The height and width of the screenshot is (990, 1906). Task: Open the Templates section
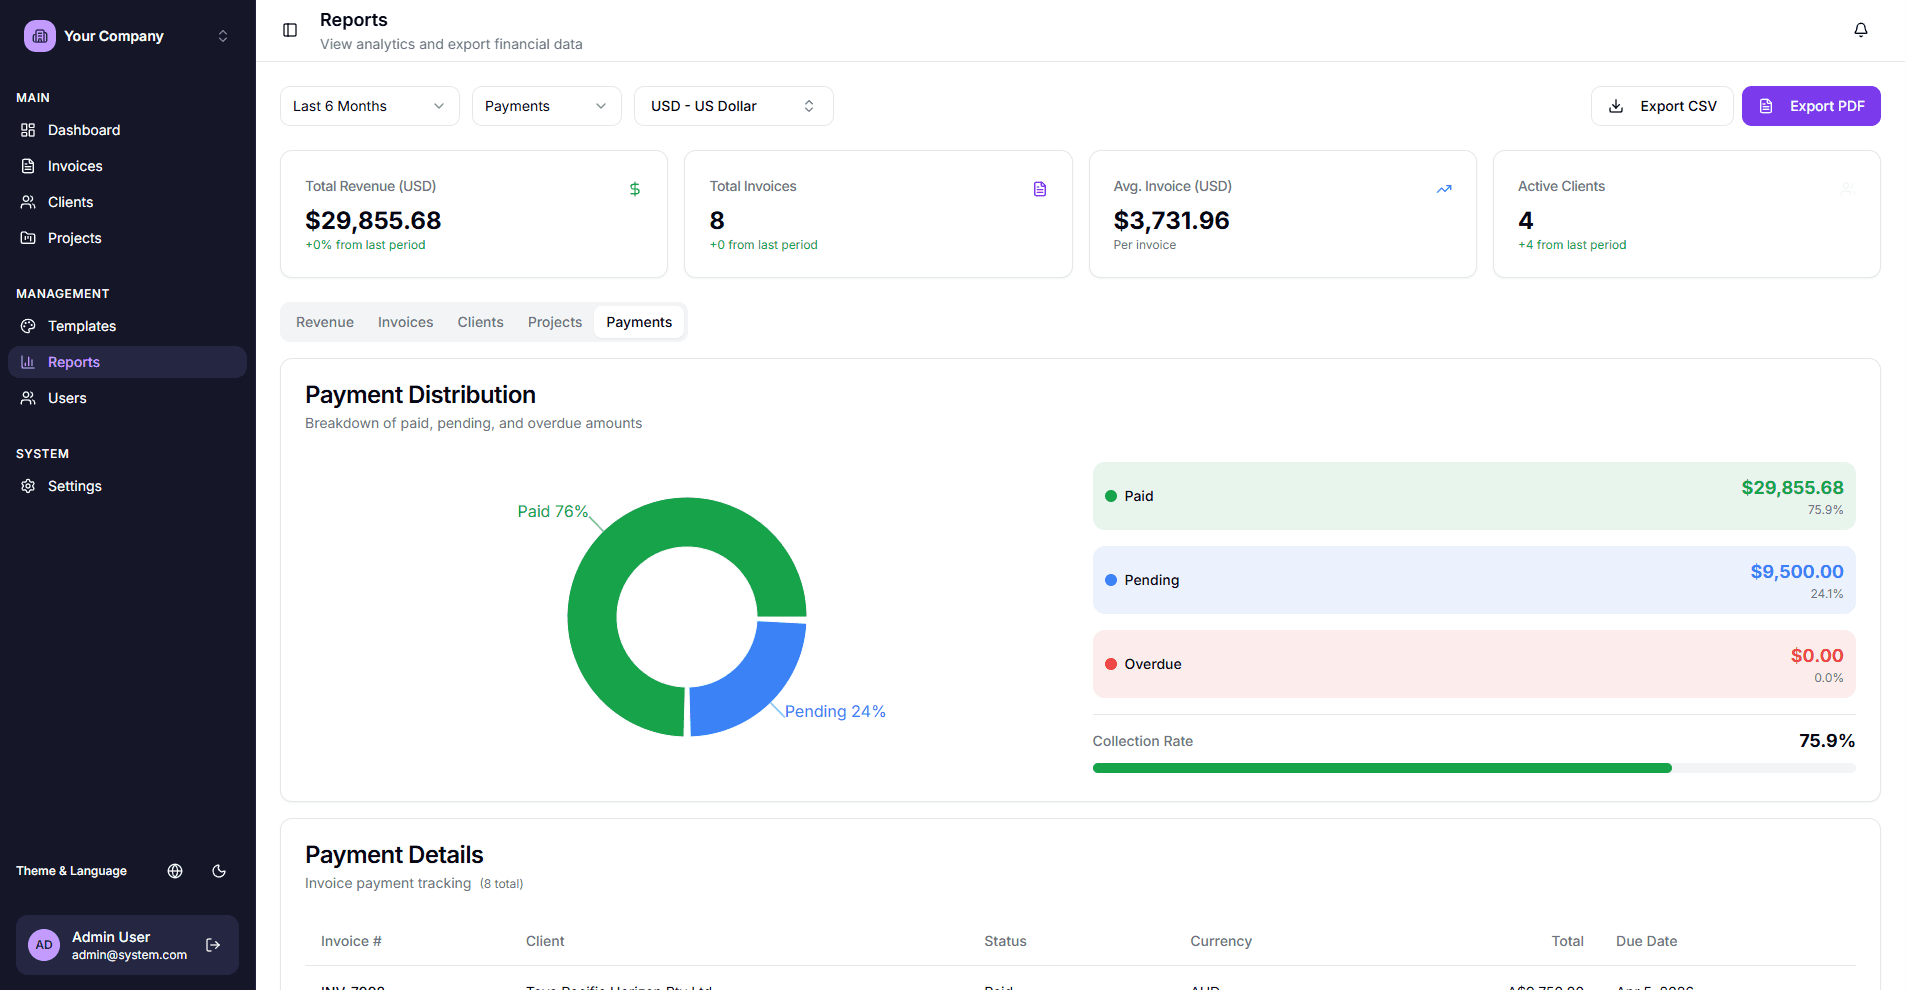[82, 325]
